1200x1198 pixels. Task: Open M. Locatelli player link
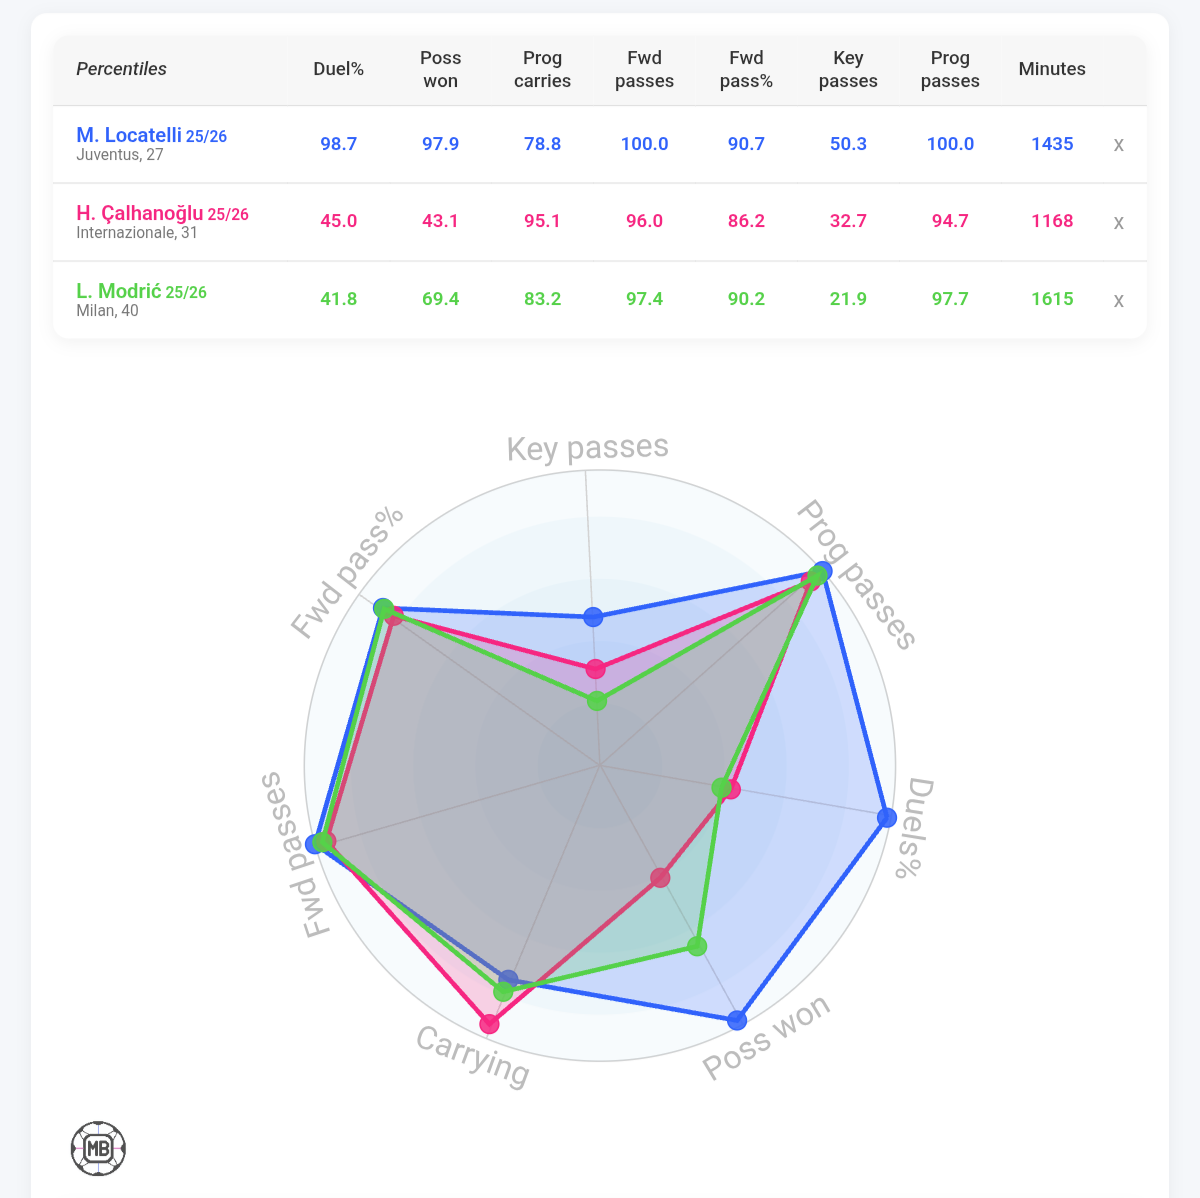(x=129, y=135)
